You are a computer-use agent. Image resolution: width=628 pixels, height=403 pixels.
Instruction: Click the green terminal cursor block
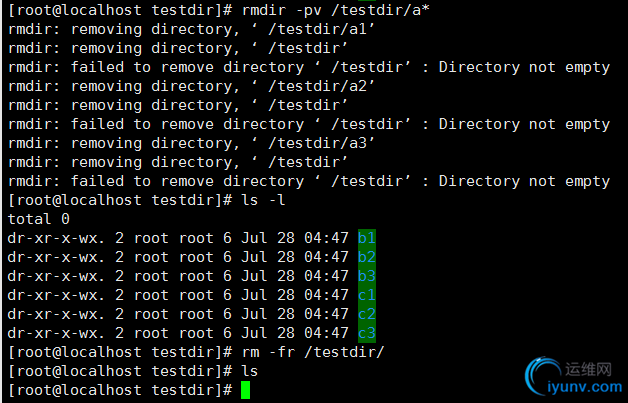coord(246,390)
